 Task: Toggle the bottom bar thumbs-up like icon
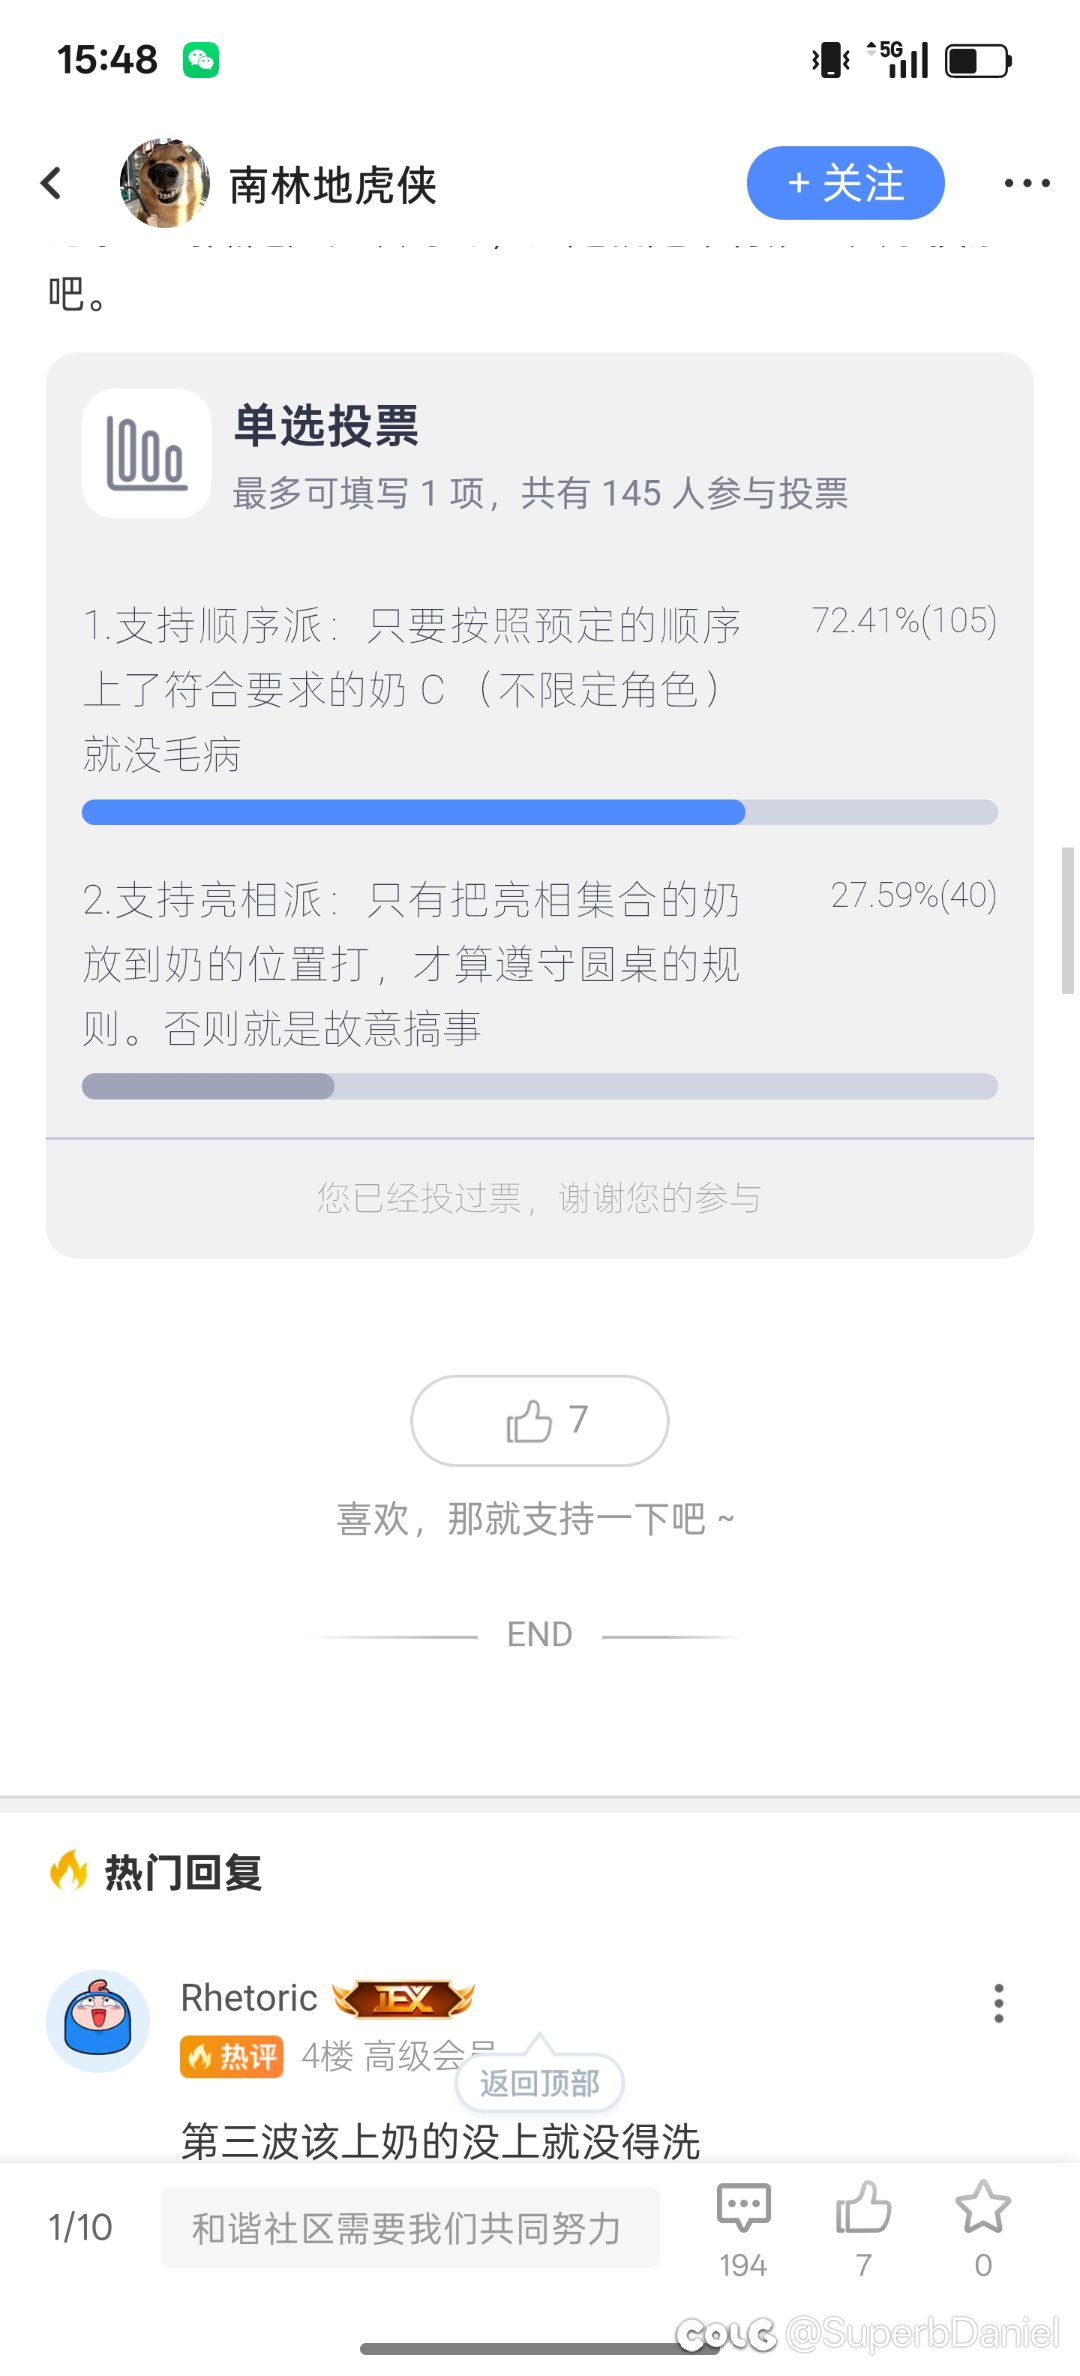[864, 2208]
